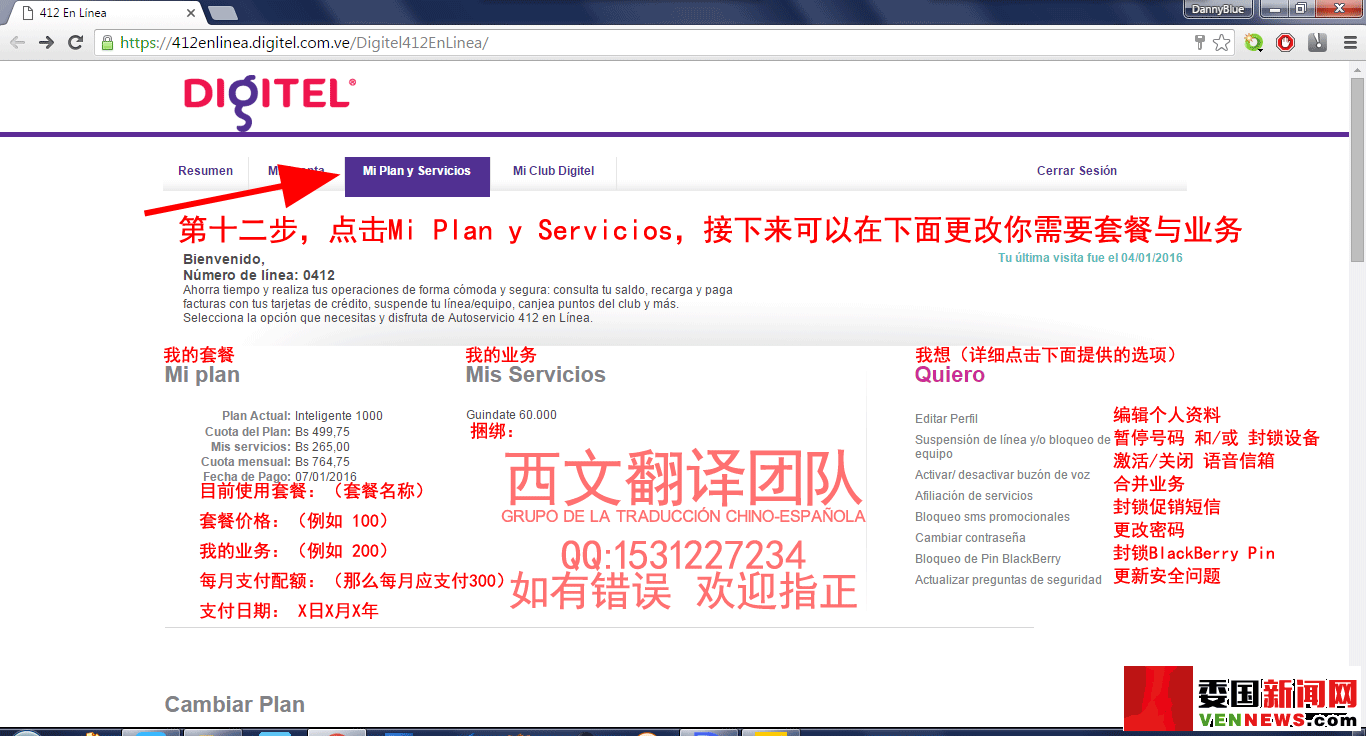Go to the Resumen tab
This screenshot has width=1366, height=736.
205,171
